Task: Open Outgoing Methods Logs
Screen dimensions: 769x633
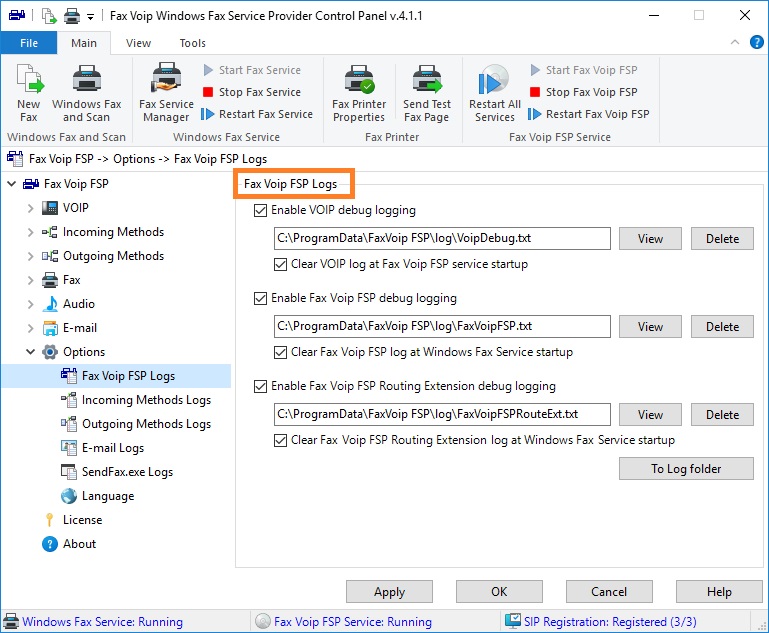Action: tap(136, 424)
